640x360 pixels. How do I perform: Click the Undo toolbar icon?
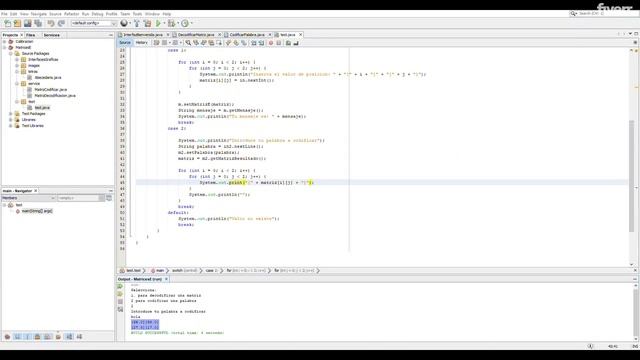click(x=51, y=24)
